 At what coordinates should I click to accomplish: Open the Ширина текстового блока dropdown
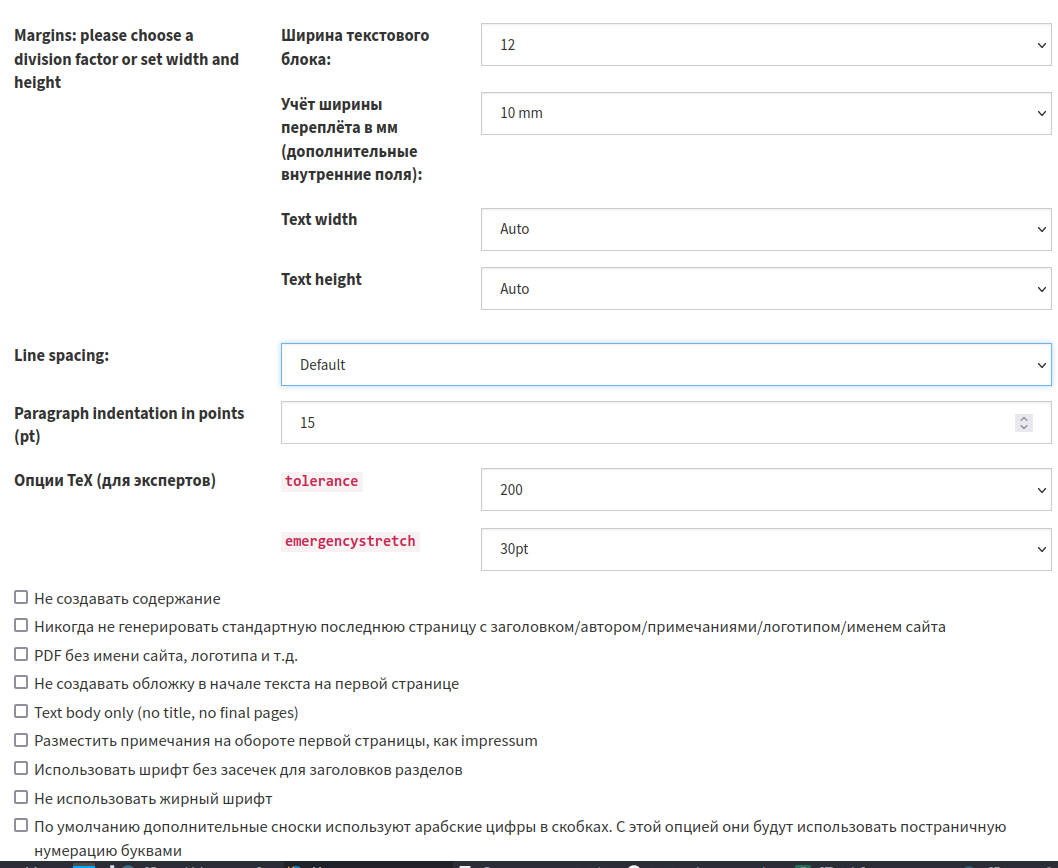(x=765, y=45)
